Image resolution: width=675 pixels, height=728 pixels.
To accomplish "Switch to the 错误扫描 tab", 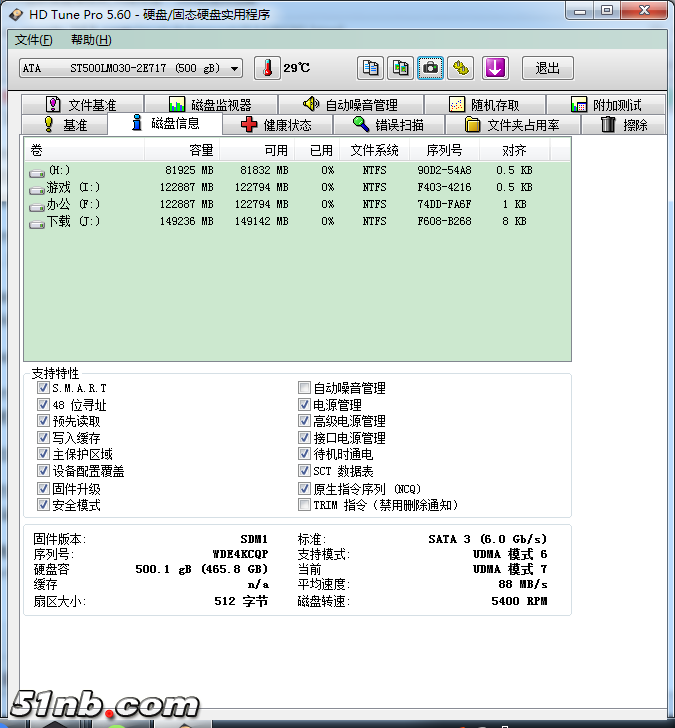I will coord(388,125).
